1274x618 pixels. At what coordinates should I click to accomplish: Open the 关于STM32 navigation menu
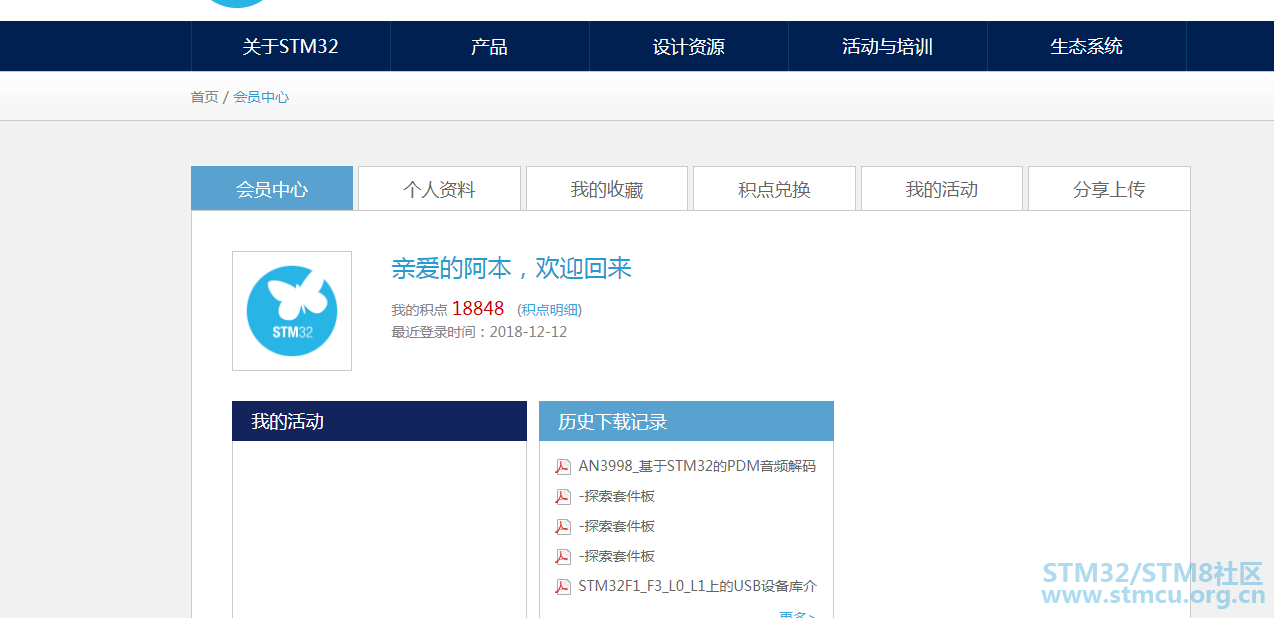pyautogui.click(x=290, y=46)
